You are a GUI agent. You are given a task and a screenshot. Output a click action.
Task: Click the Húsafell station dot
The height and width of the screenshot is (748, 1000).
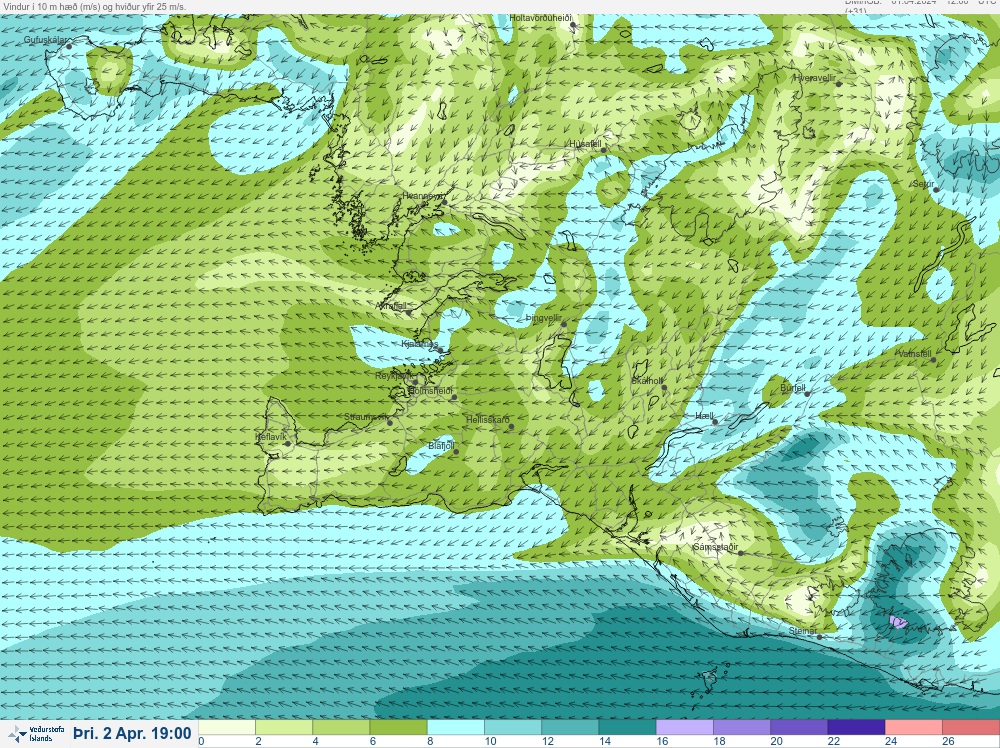[603, 150]
